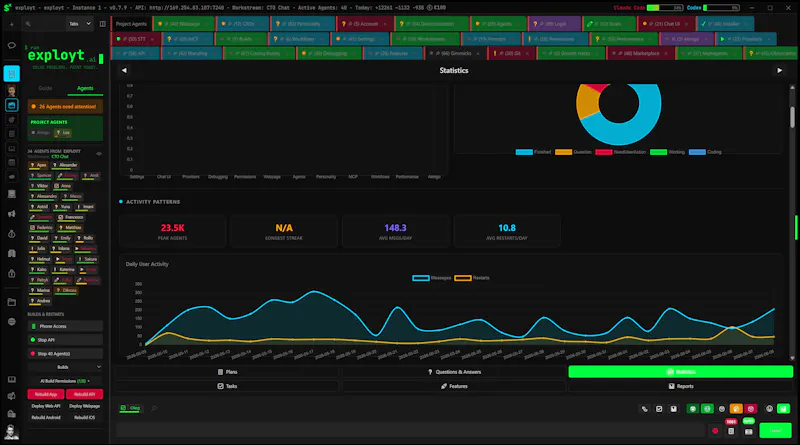Click the exployt logo icon in title bar
800x445 pixels.
click(x=7, y=8)
